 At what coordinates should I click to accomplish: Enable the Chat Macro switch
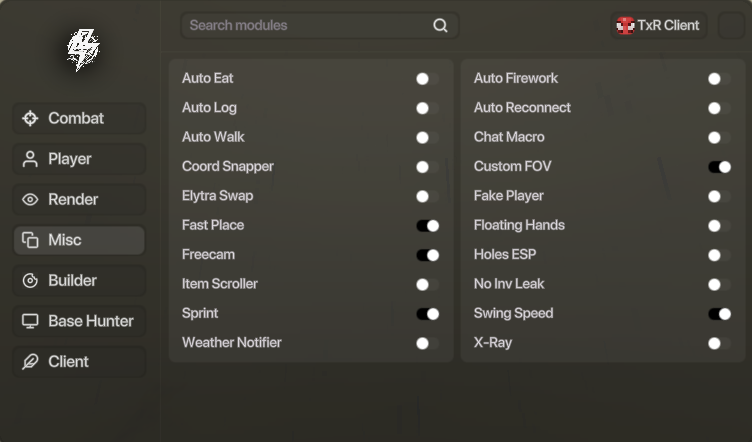click(720, 138)
